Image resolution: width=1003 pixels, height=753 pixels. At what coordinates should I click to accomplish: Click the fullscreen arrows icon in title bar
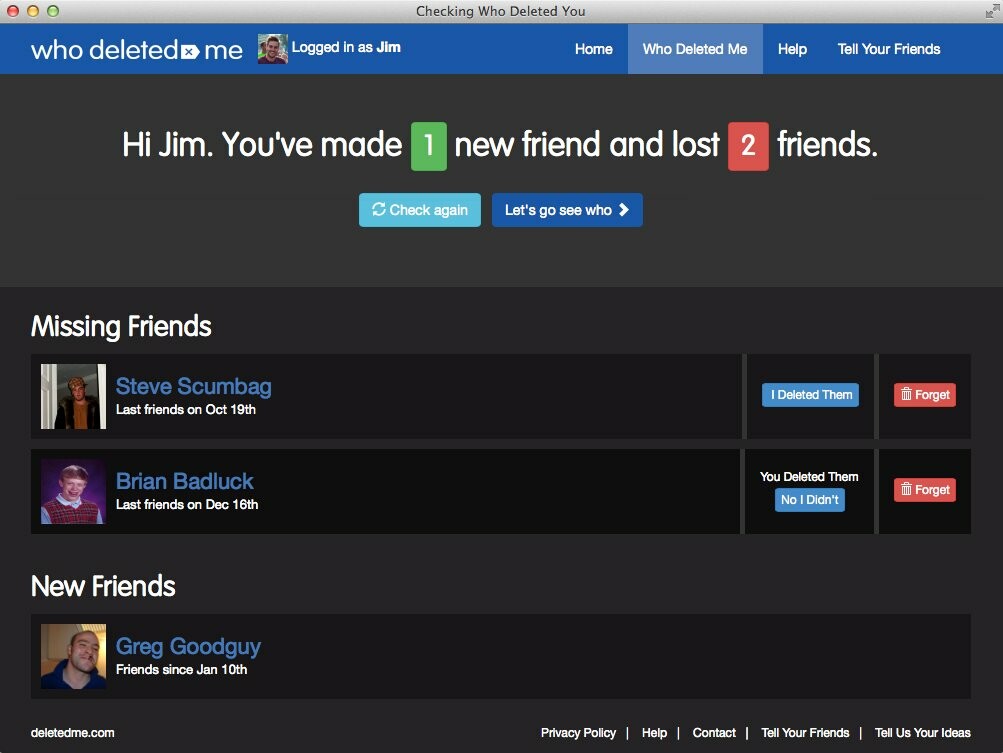click(989, 11)
